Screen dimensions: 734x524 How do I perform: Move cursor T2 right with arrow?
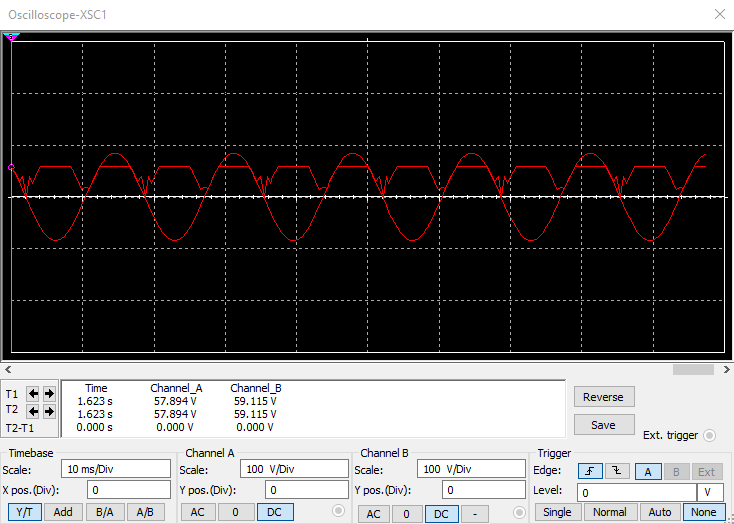click(x=49, y=412)
